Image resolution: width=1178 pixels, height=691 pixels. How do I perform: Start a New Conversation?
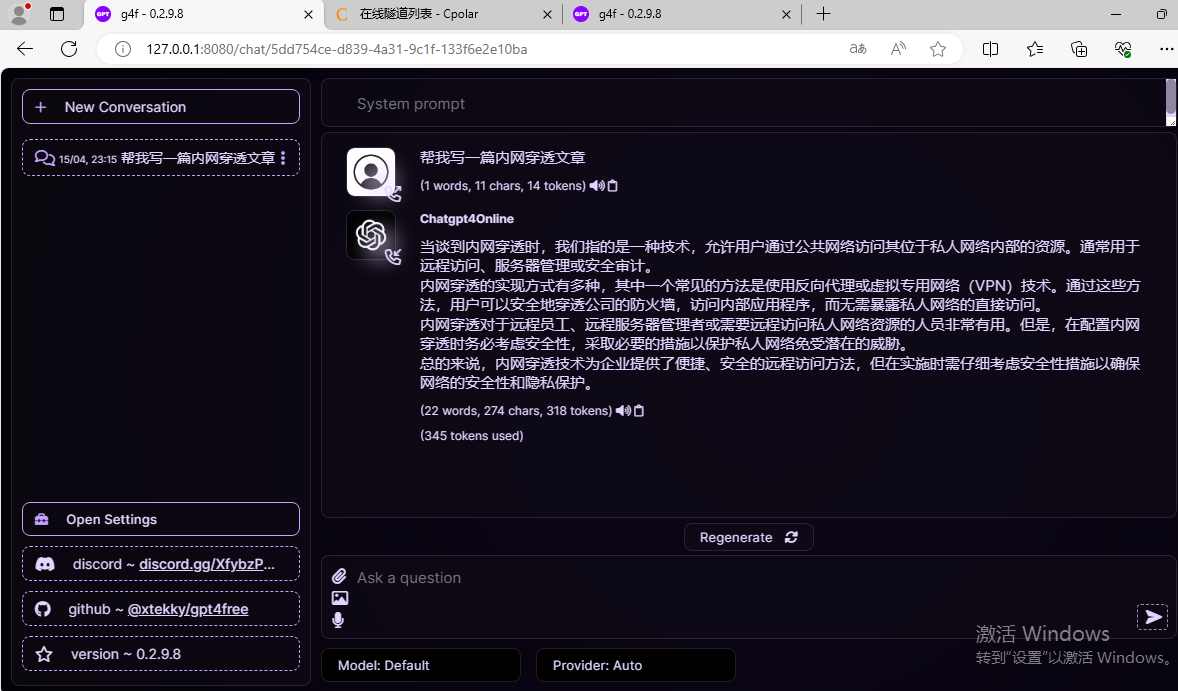[160, 106]
